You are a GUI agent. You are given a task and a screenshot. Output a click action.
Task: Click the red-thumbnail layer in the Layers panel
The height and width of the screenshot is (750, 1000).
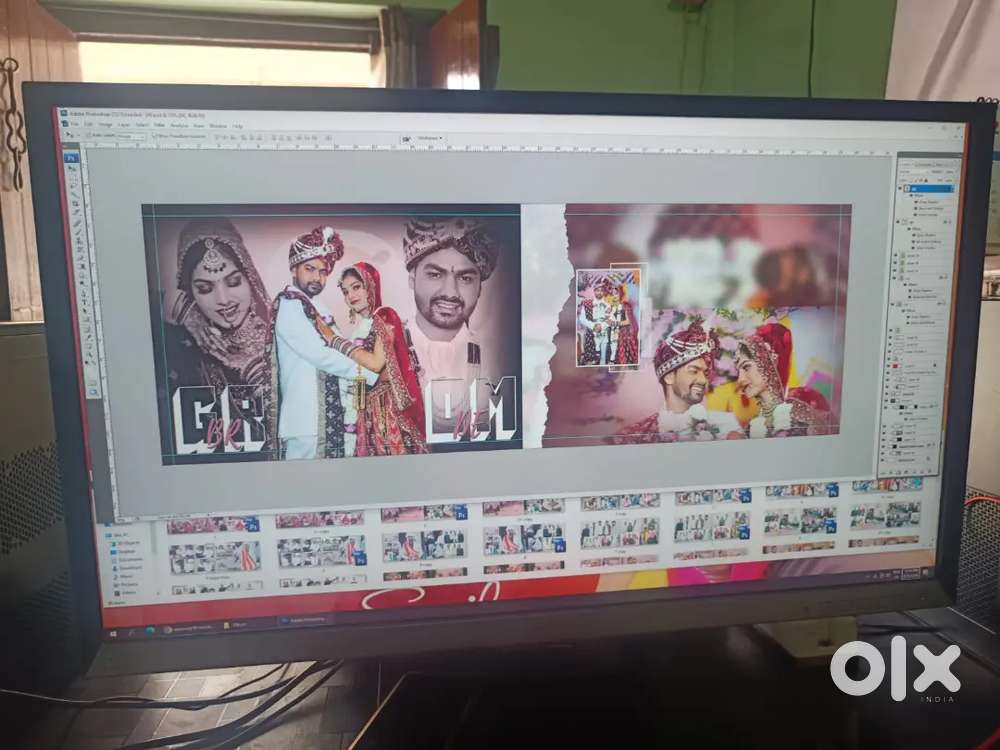[x=914, y=366]
